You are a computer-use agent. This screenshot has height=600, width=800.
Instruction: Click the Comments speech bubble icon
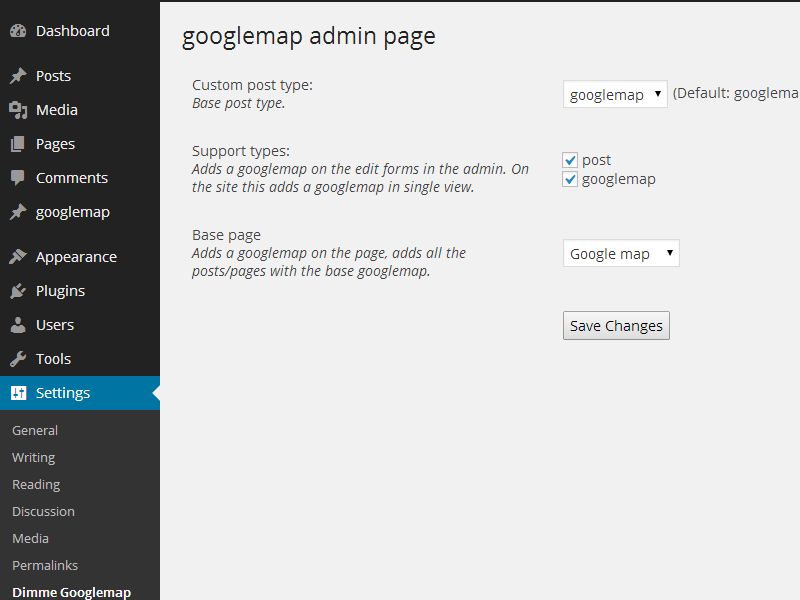18,178
